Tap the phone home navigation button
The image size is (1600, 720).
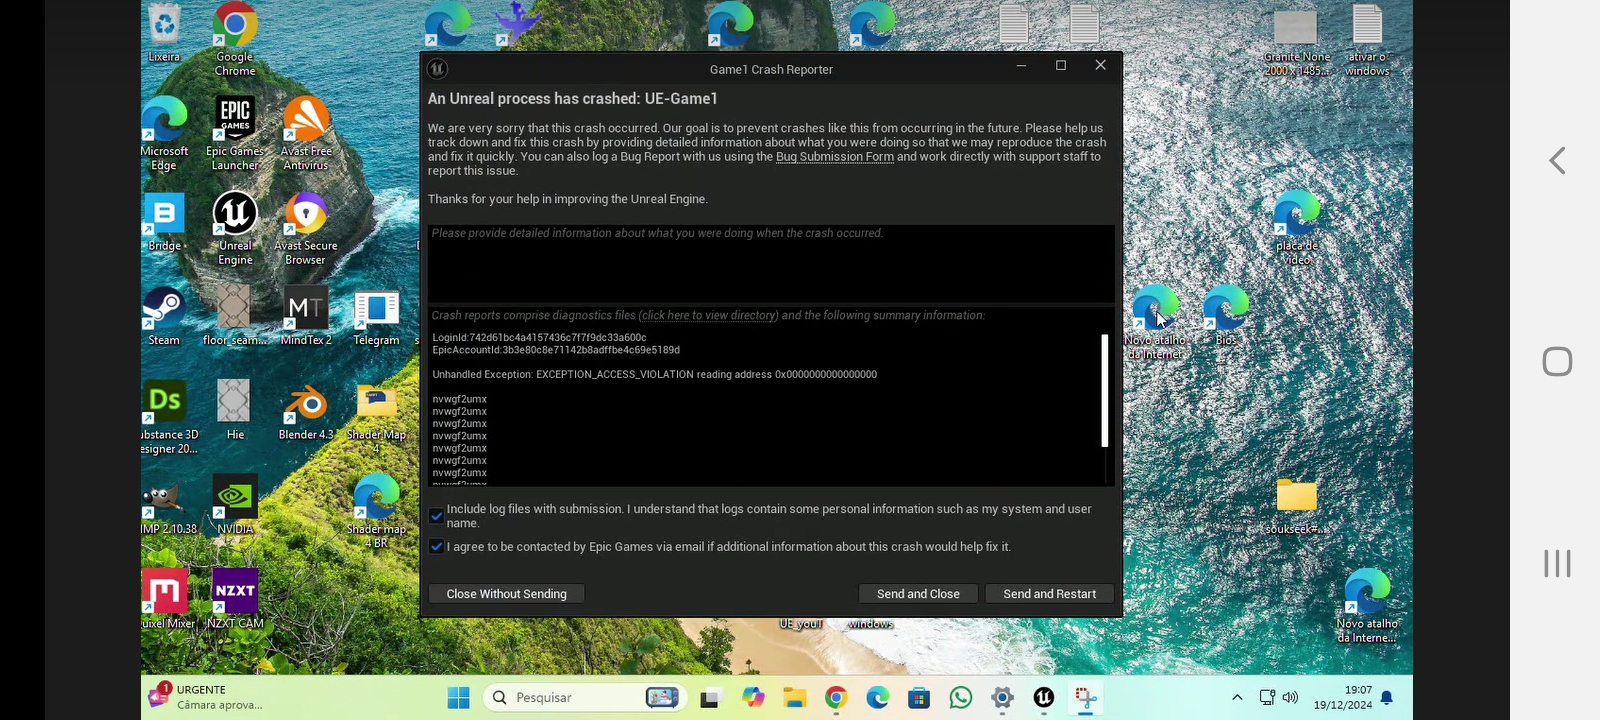tap(1557, 361)
